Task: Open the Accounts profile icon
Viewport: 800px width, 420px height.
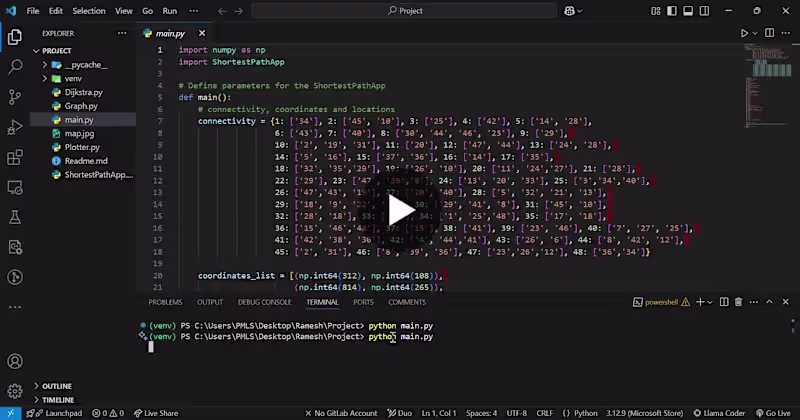Action: tap(15, 361)
